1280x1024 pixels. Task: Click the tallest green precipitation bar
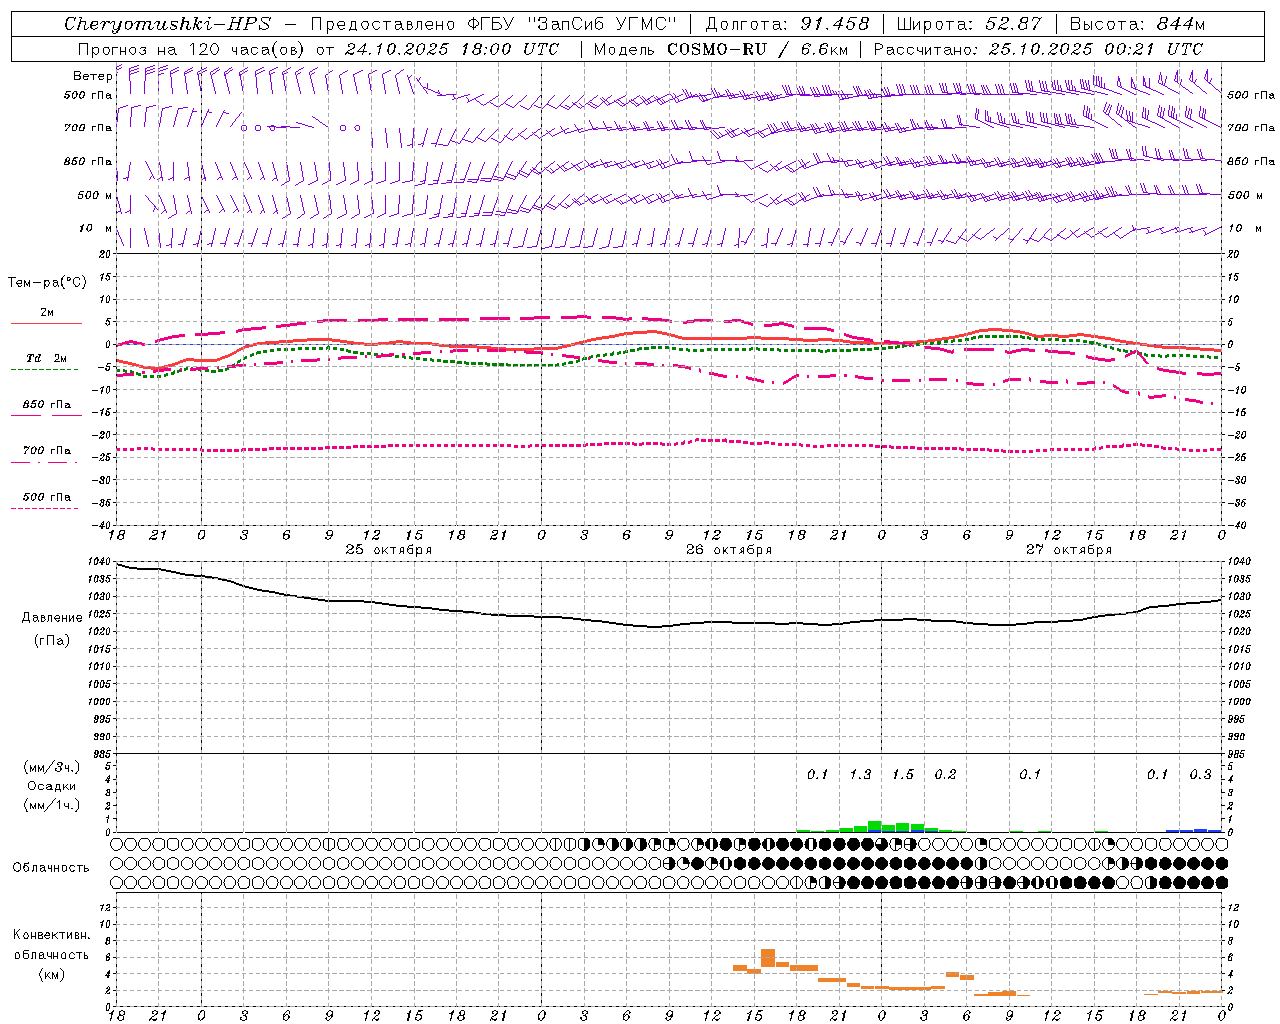coord(875,827)
